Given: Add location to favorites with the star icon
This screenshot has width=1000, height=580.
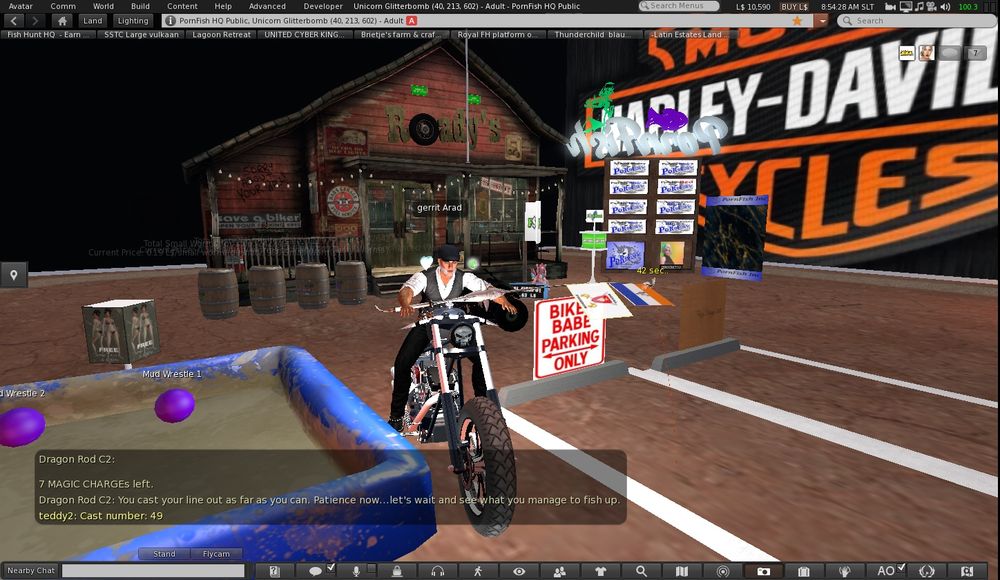Looking at the screenshot, I should 797,20.
